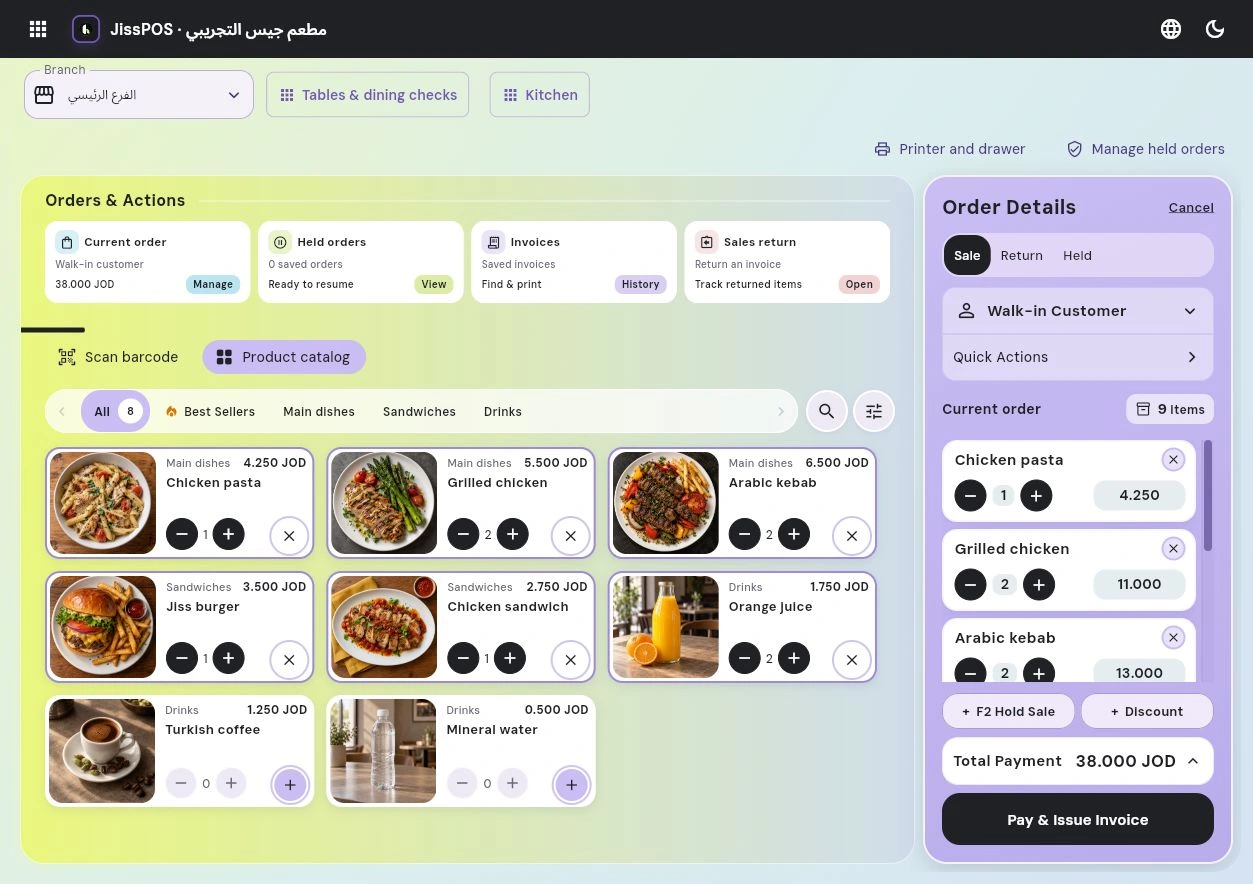Open the language globe selector
This screenshot has width=1253, height=884.
1171,29
